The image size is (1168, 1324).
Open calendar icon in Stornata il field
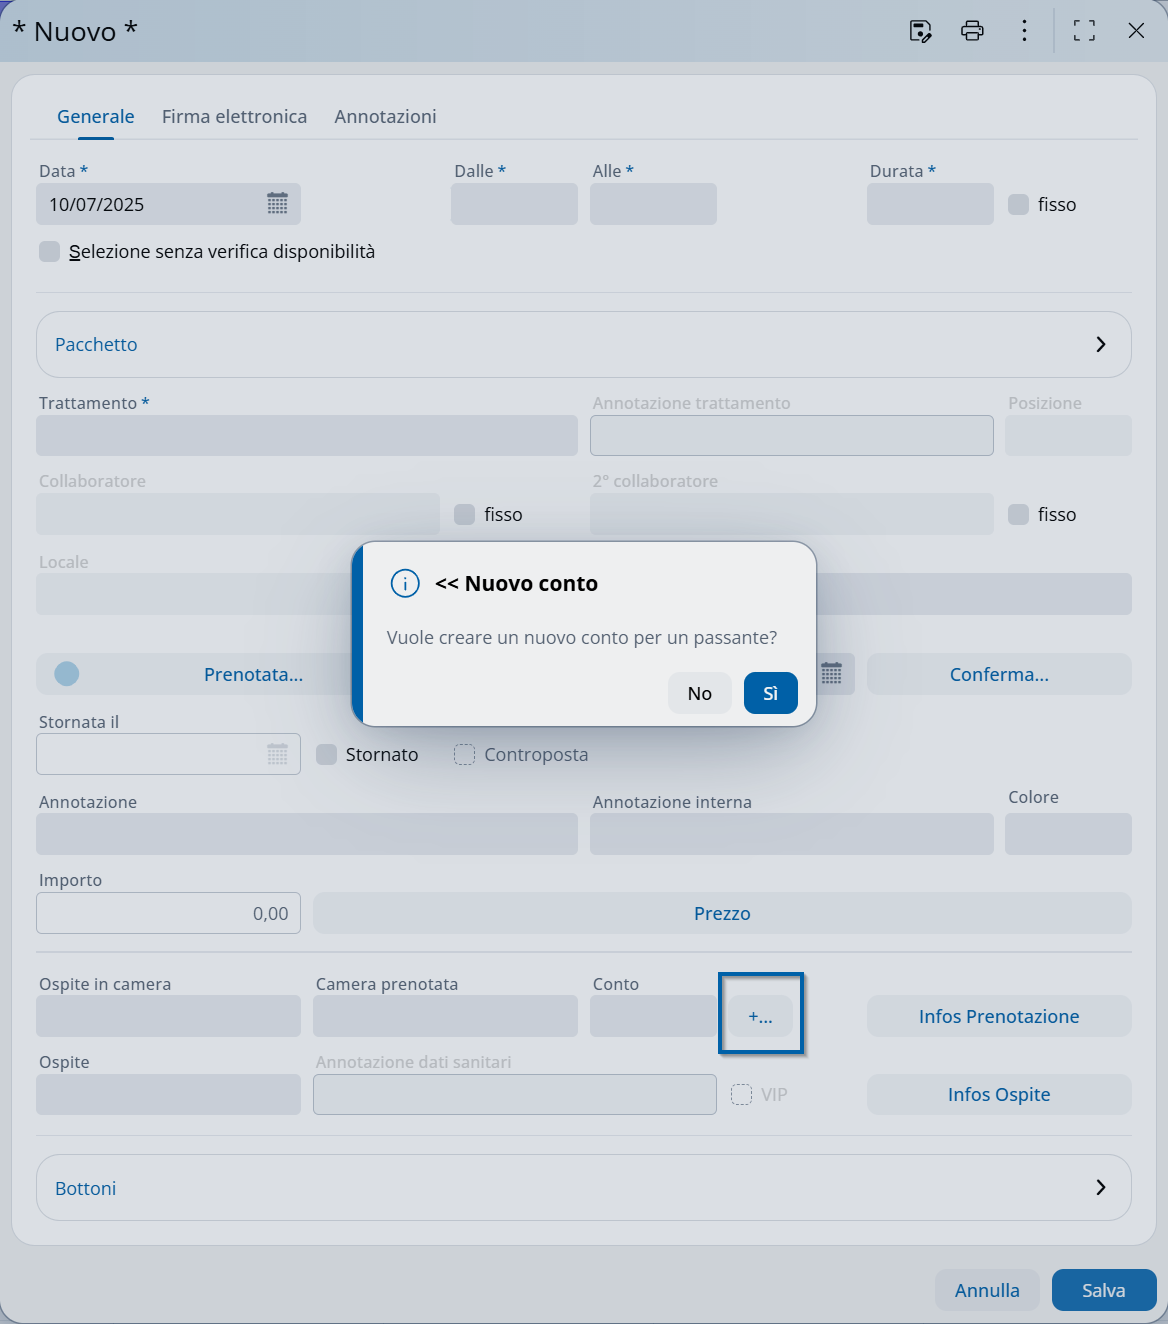point(277,754)
